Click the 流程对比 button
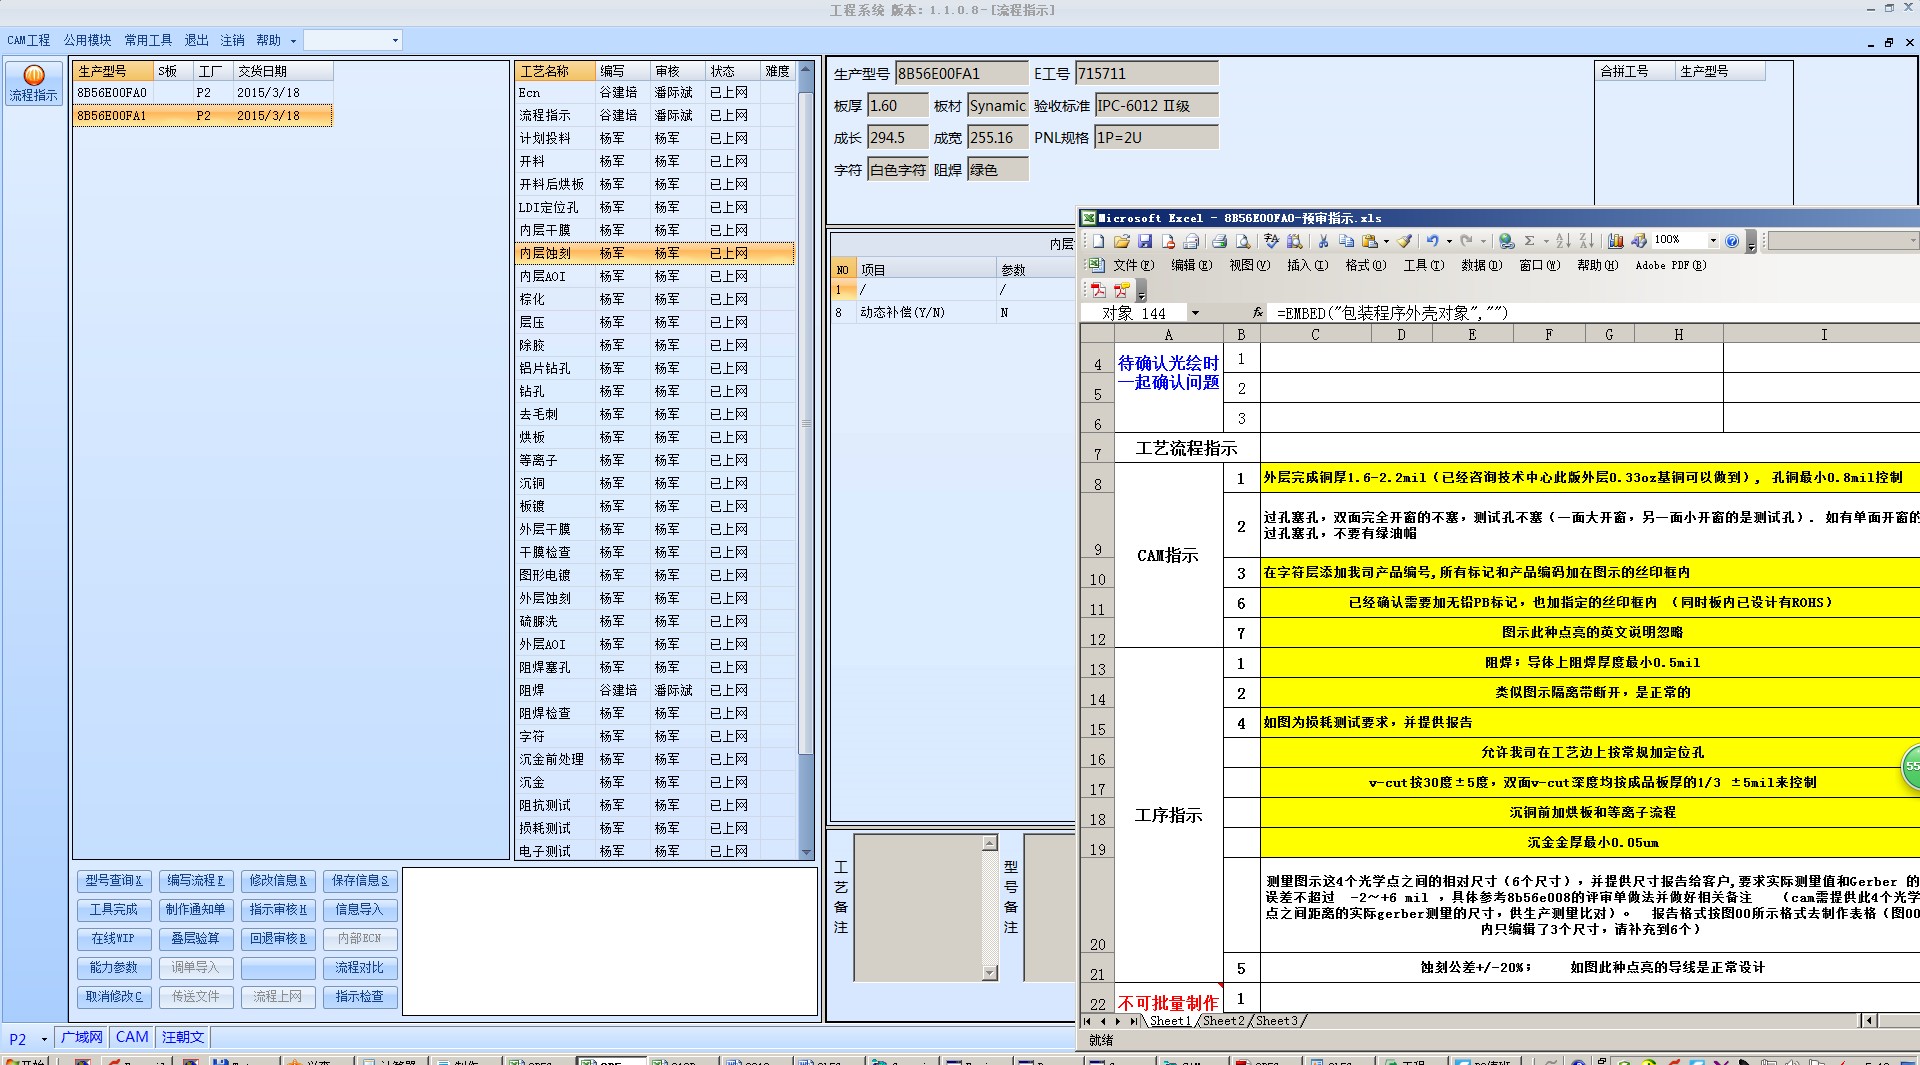1920x1065 pixels. tap(360, 968)
